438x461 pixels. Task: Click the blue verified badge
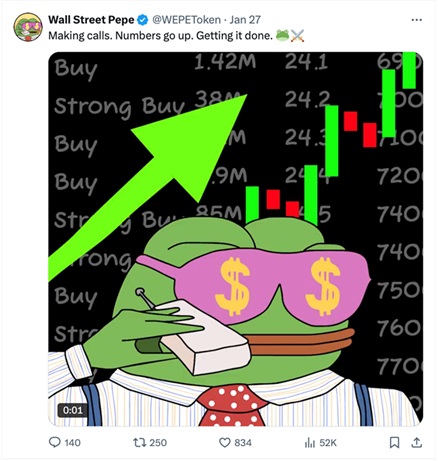click(143, 20)
